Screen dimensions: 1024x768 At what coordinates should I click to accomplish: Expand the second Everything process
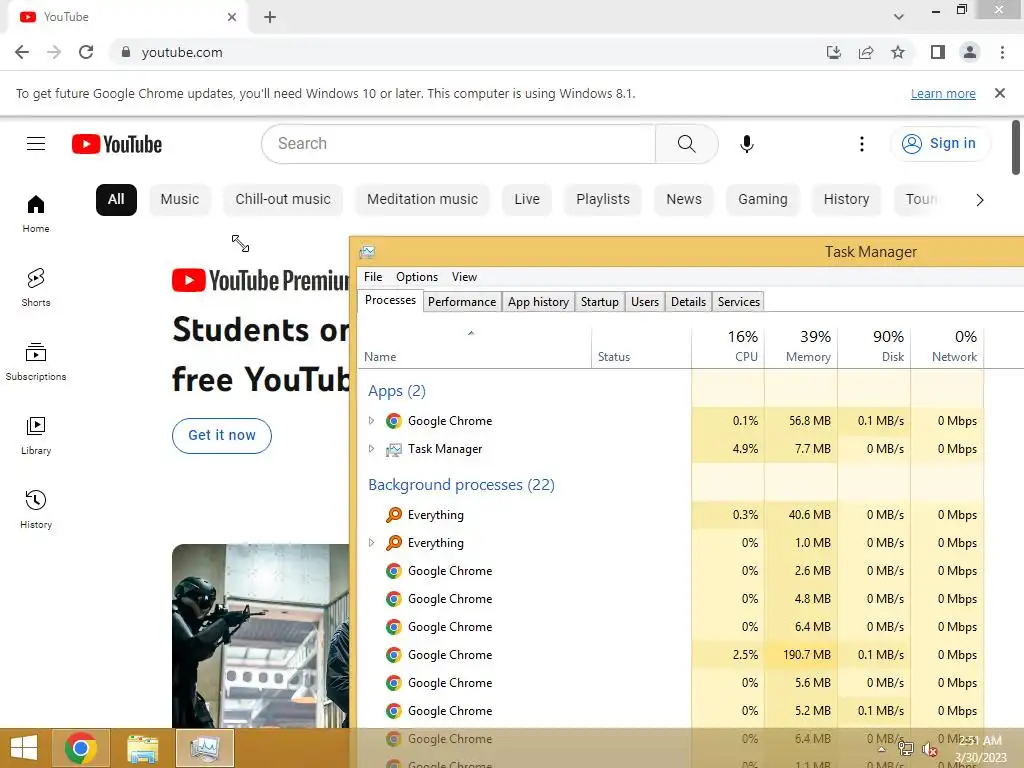pos(371,543)
